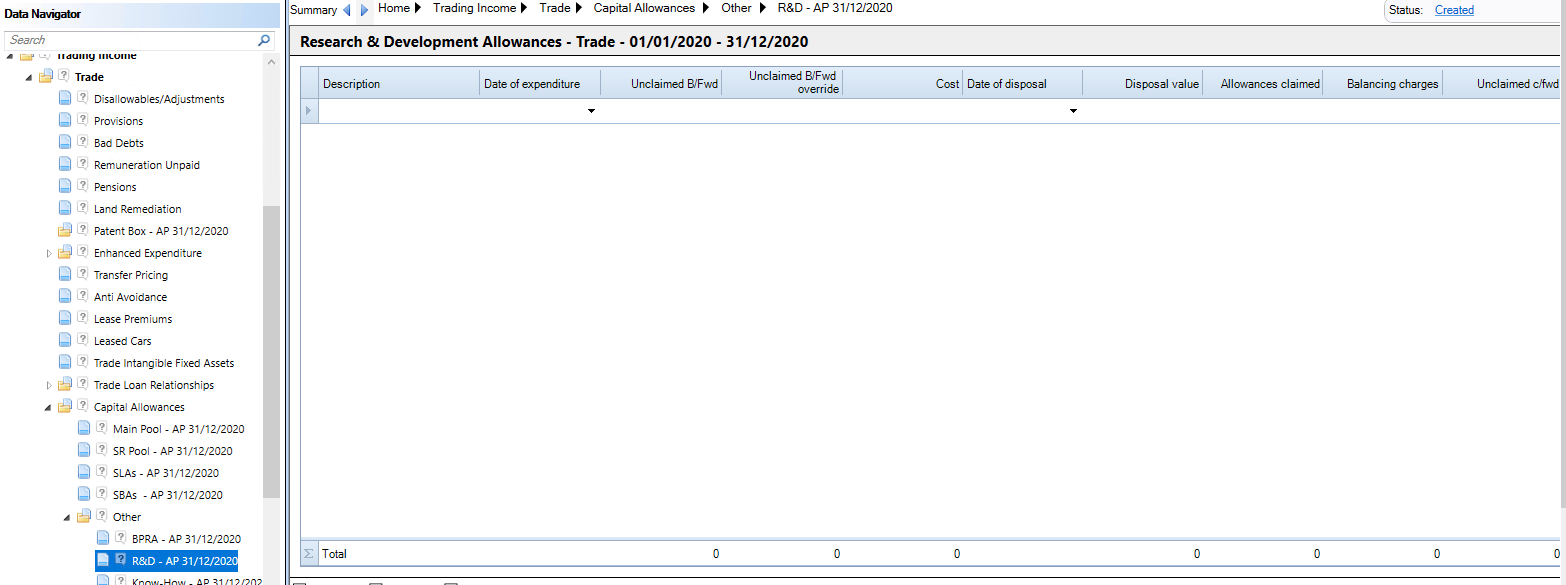Click the document icon beside SLAs
Screen dimensions: 1566x585
coord(84,472)
